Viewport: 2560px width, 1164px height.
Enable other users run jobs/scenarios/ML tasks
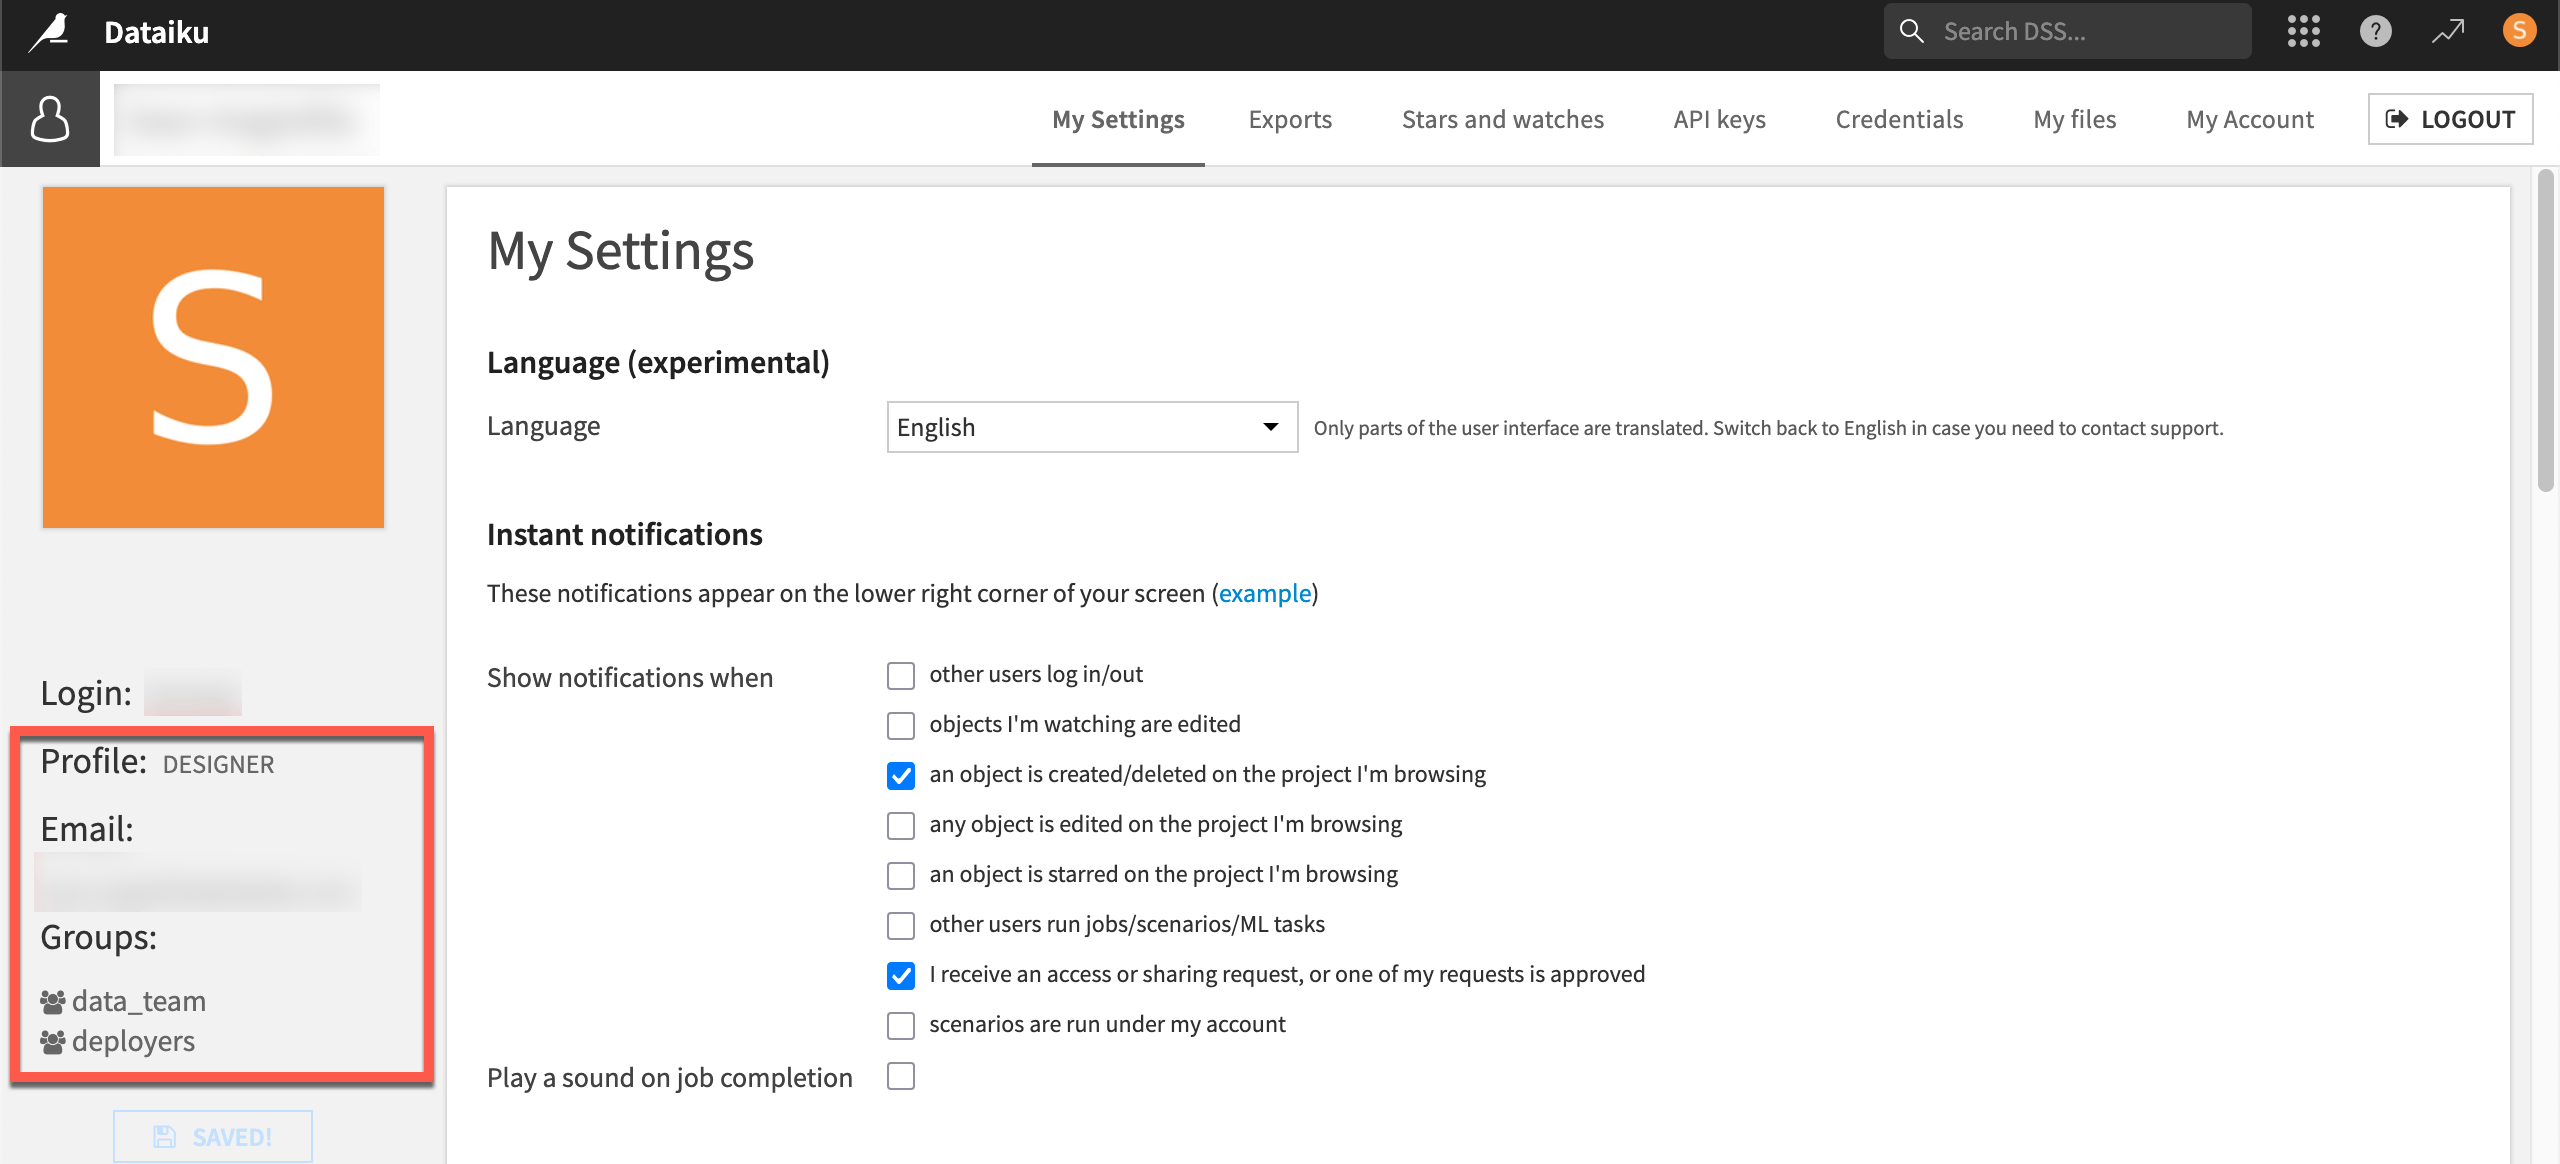pyautogui.click(x=901, y=926)
